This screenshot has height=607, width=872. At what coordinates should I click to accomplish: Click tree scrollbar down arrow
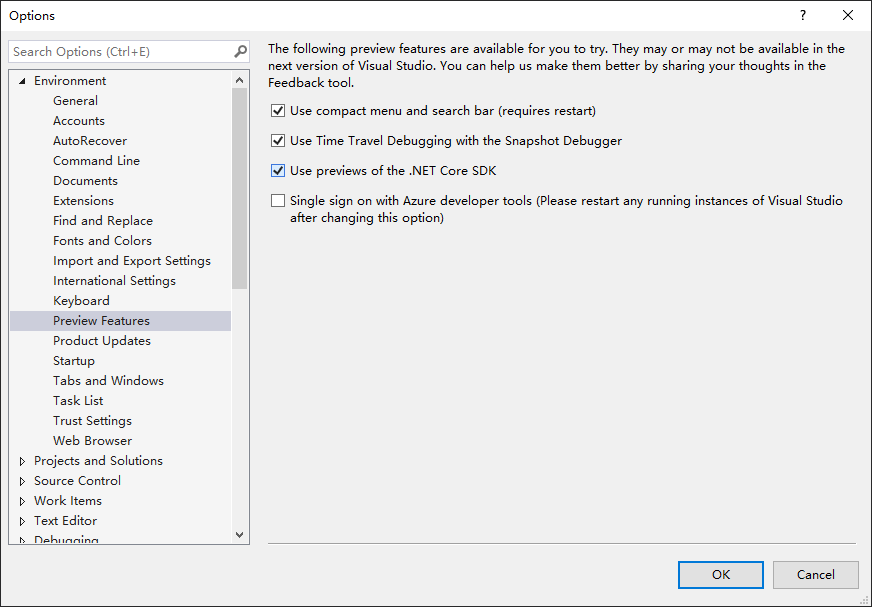[x=240, y=535]
